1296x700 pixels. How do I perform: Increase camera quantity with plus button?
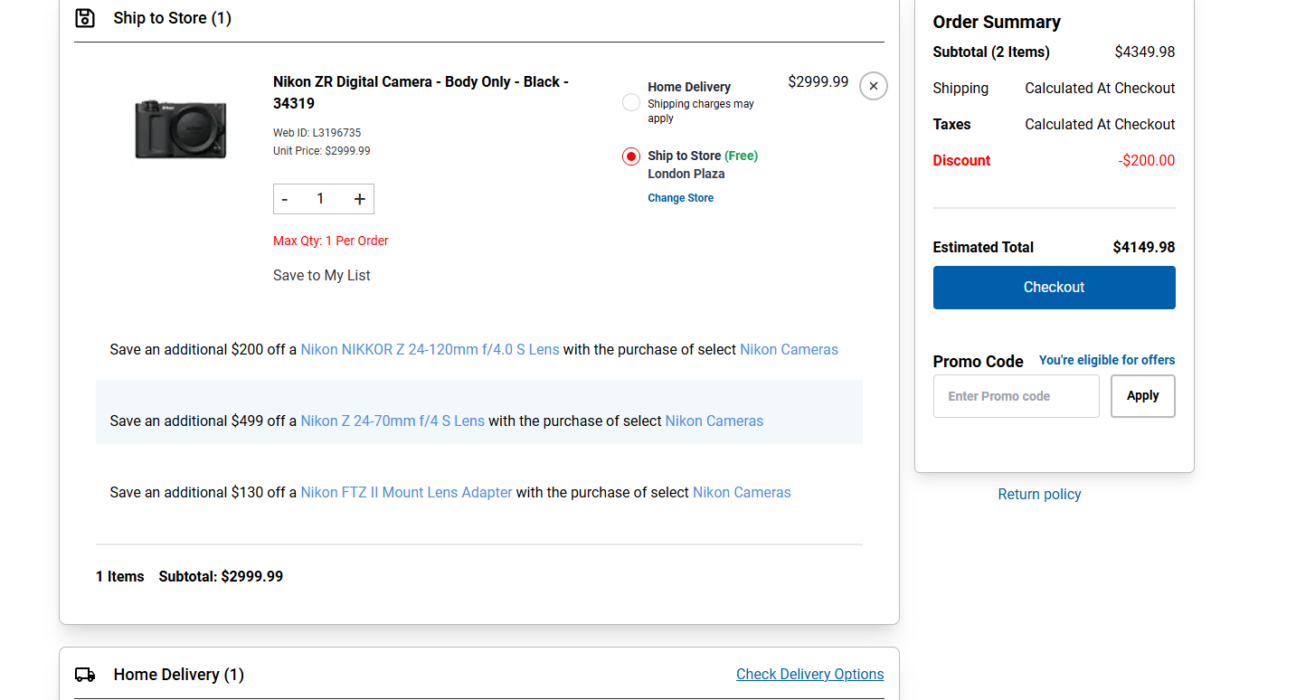coord(359,199)
